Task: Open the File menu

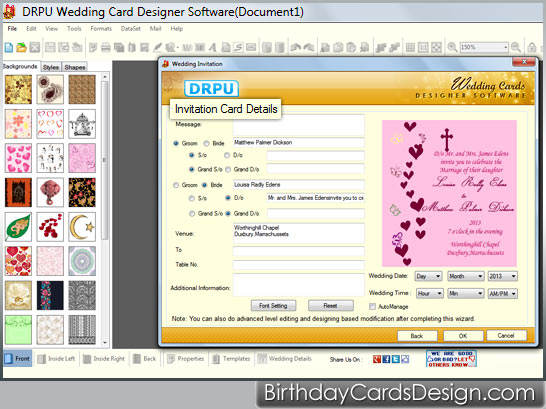Action: click(x=12, y=29)
